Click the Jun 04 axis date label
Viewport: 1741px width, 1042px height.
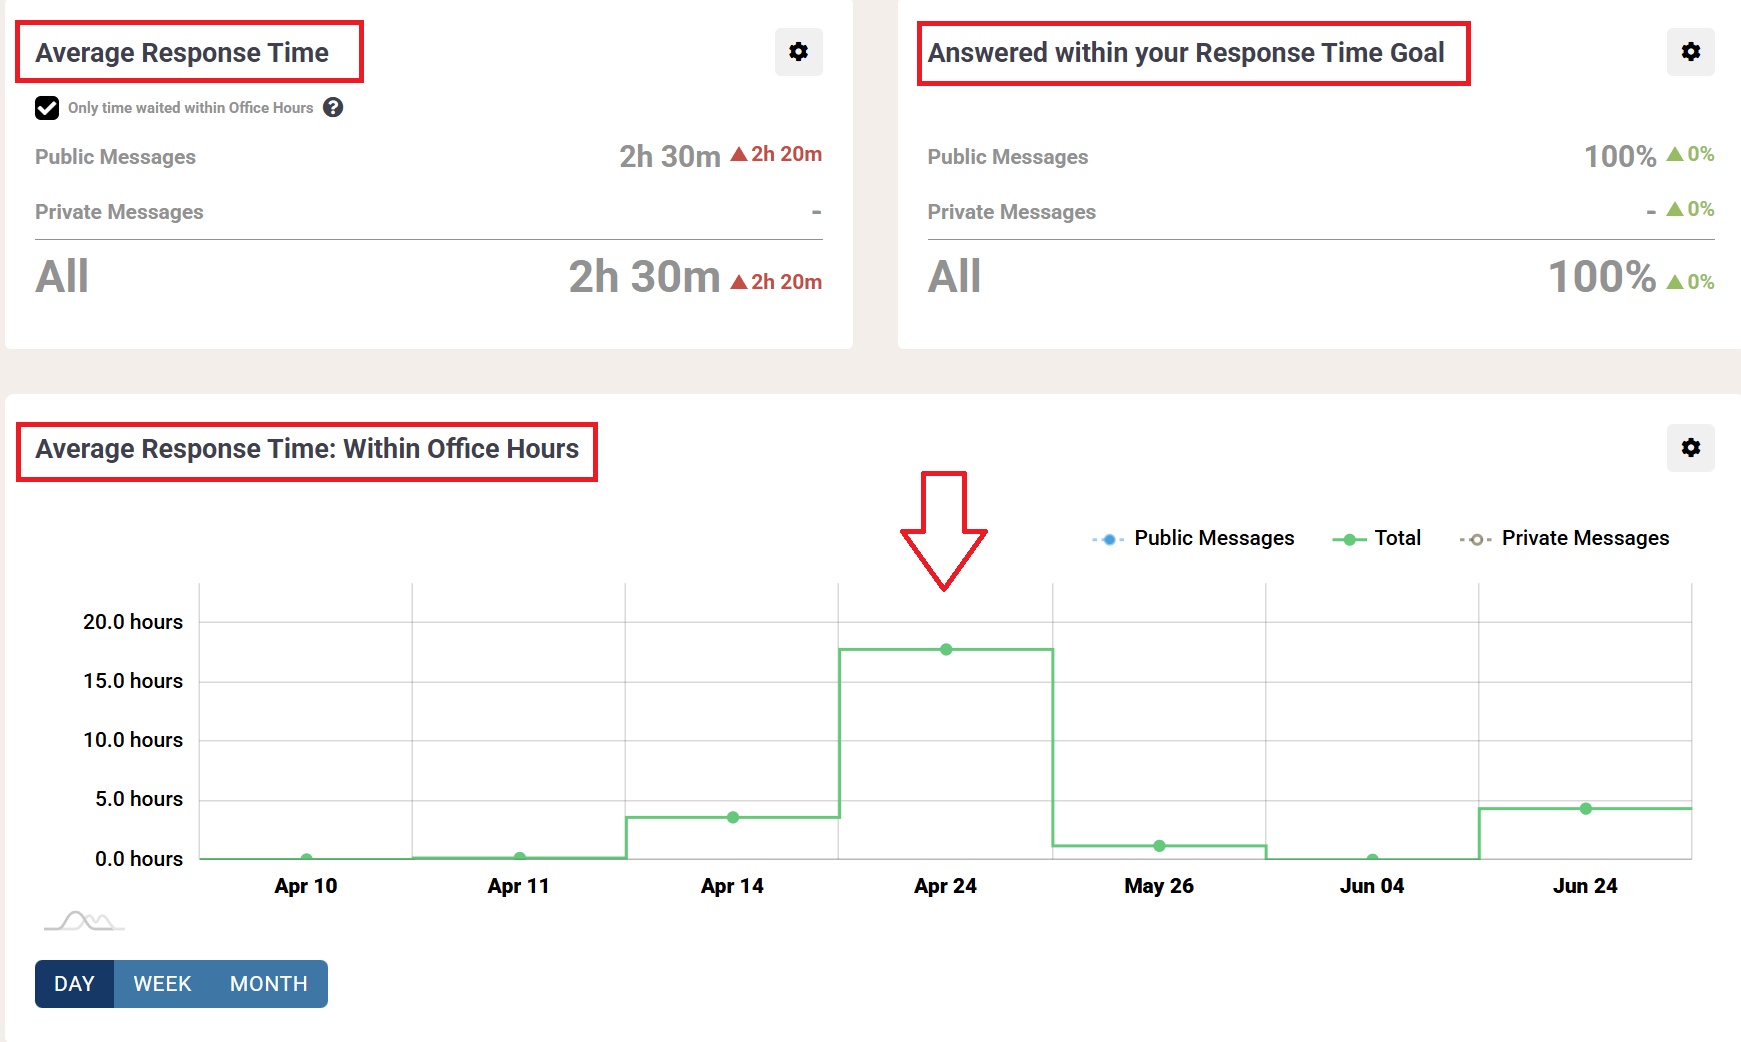pos(1372,886)
